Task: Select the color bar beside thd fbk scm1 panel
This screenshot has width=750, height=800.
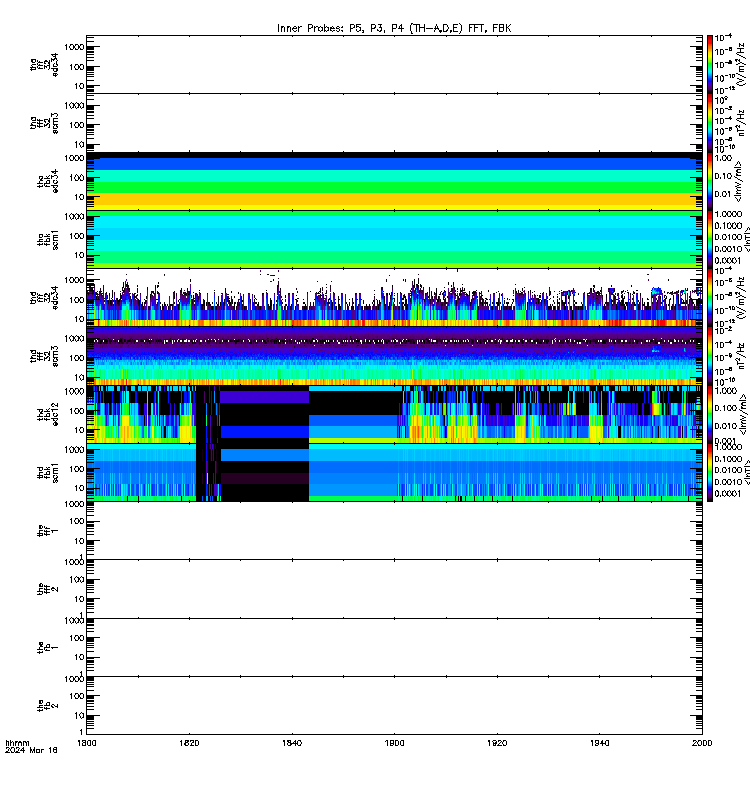Action: [x=710, y=472]
